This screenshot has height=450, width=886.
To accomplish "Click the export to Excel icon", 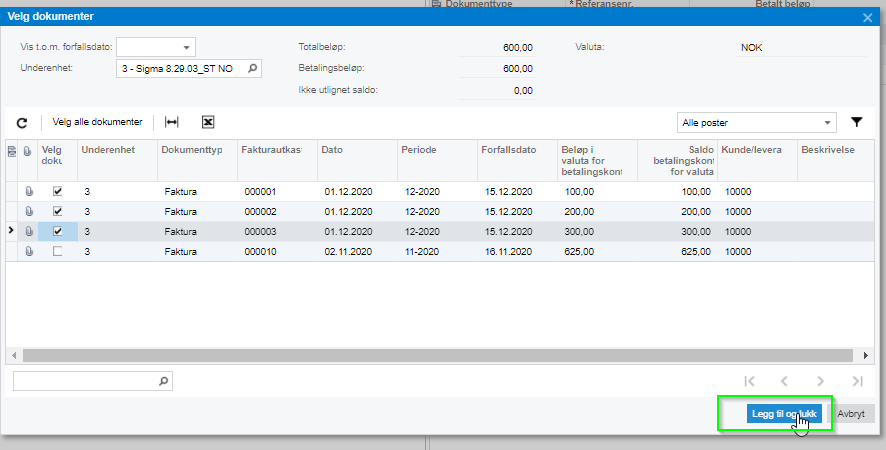I will (x=208, y=122).
